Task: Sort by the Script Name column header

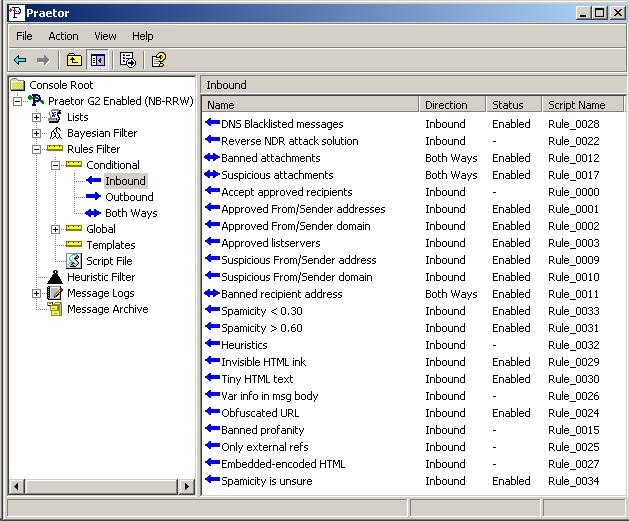Action: pos(583,105)
